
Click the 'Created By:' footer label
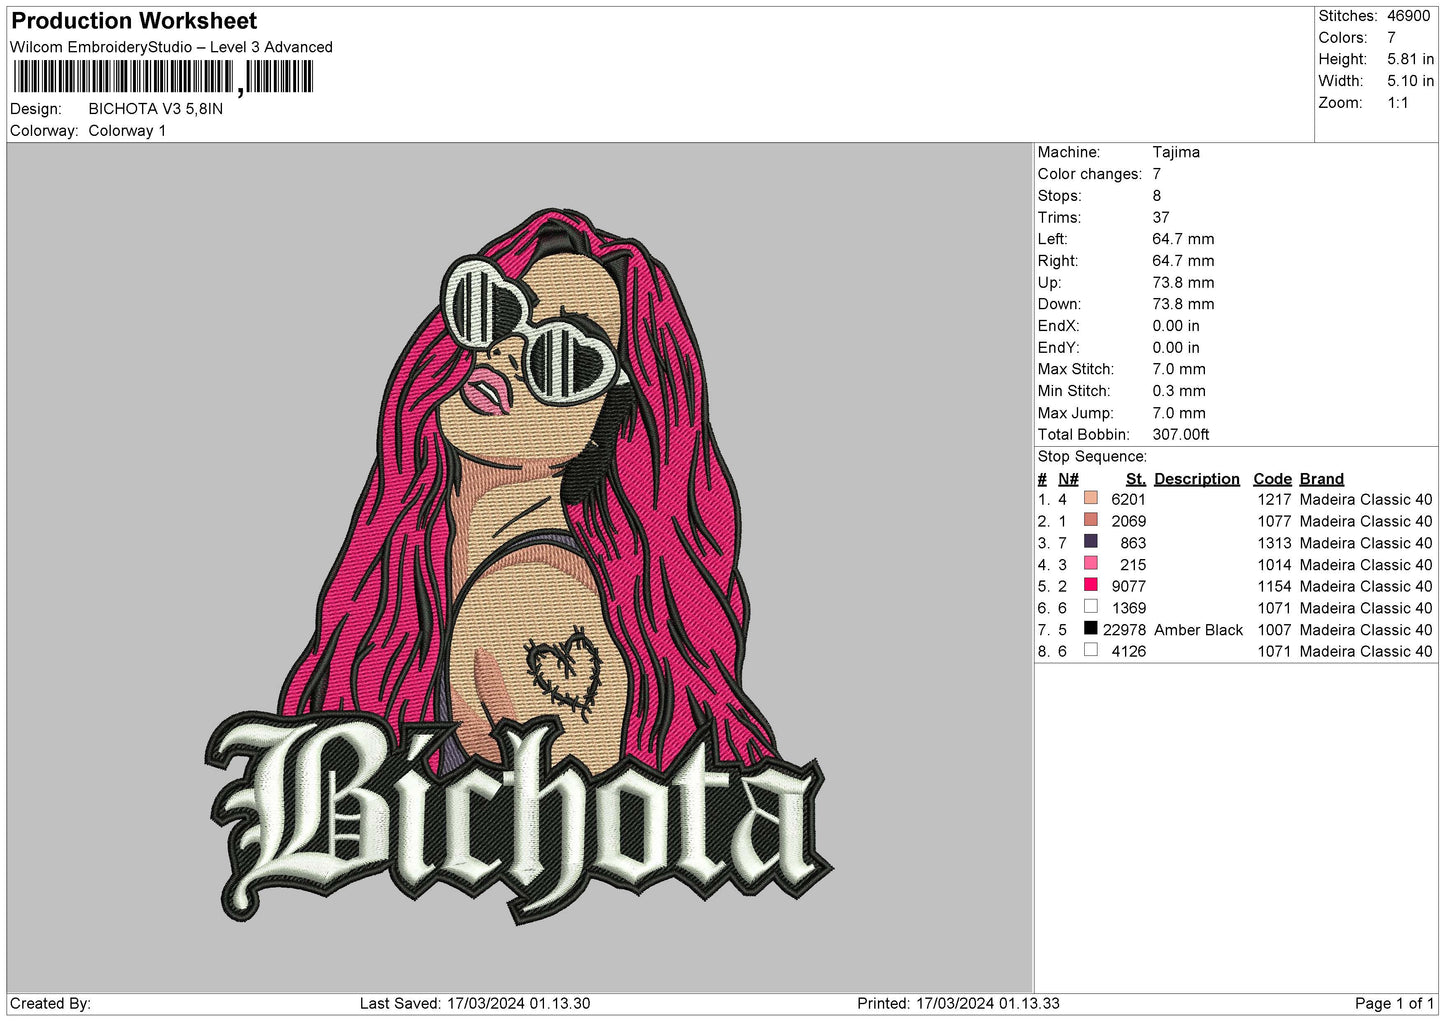[50, 1003]
